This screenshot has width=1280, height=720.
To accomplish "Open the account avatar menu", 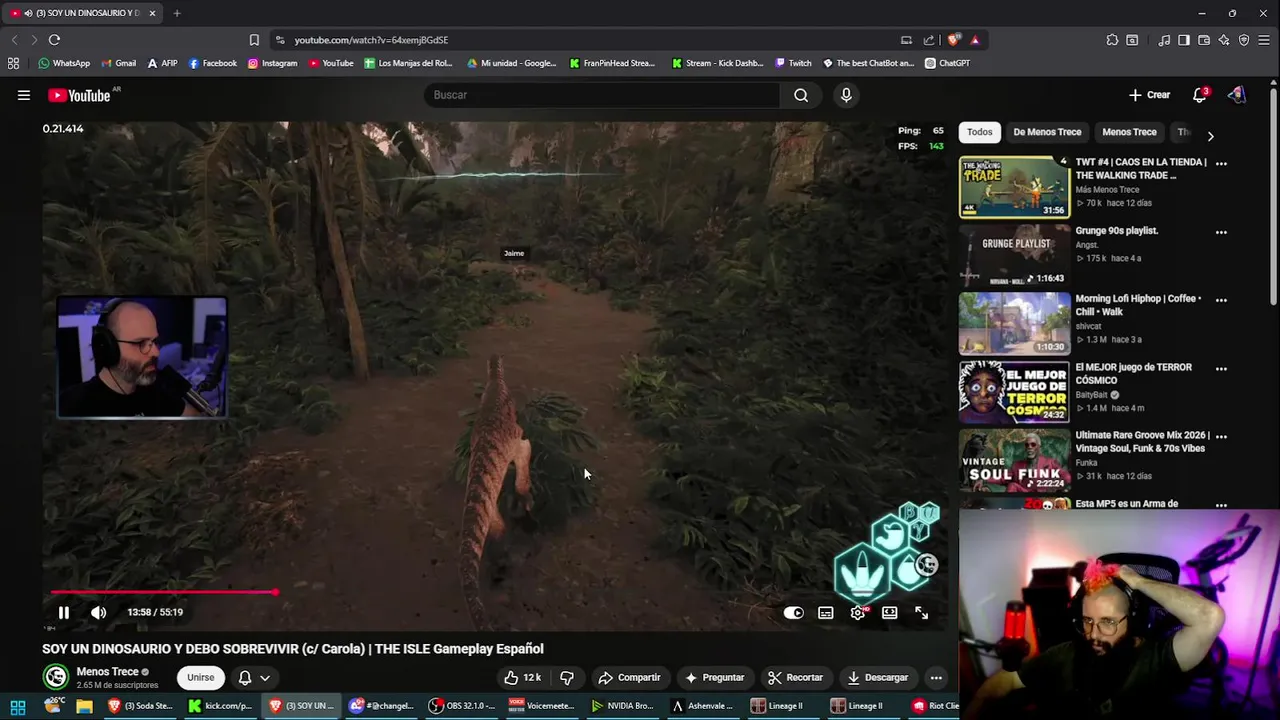I will point(1236,95).
